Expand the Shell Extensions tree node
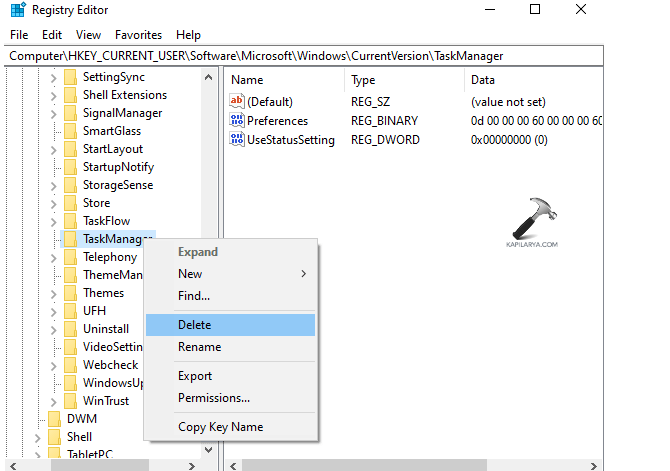670x471 pixels. (54, 95)
